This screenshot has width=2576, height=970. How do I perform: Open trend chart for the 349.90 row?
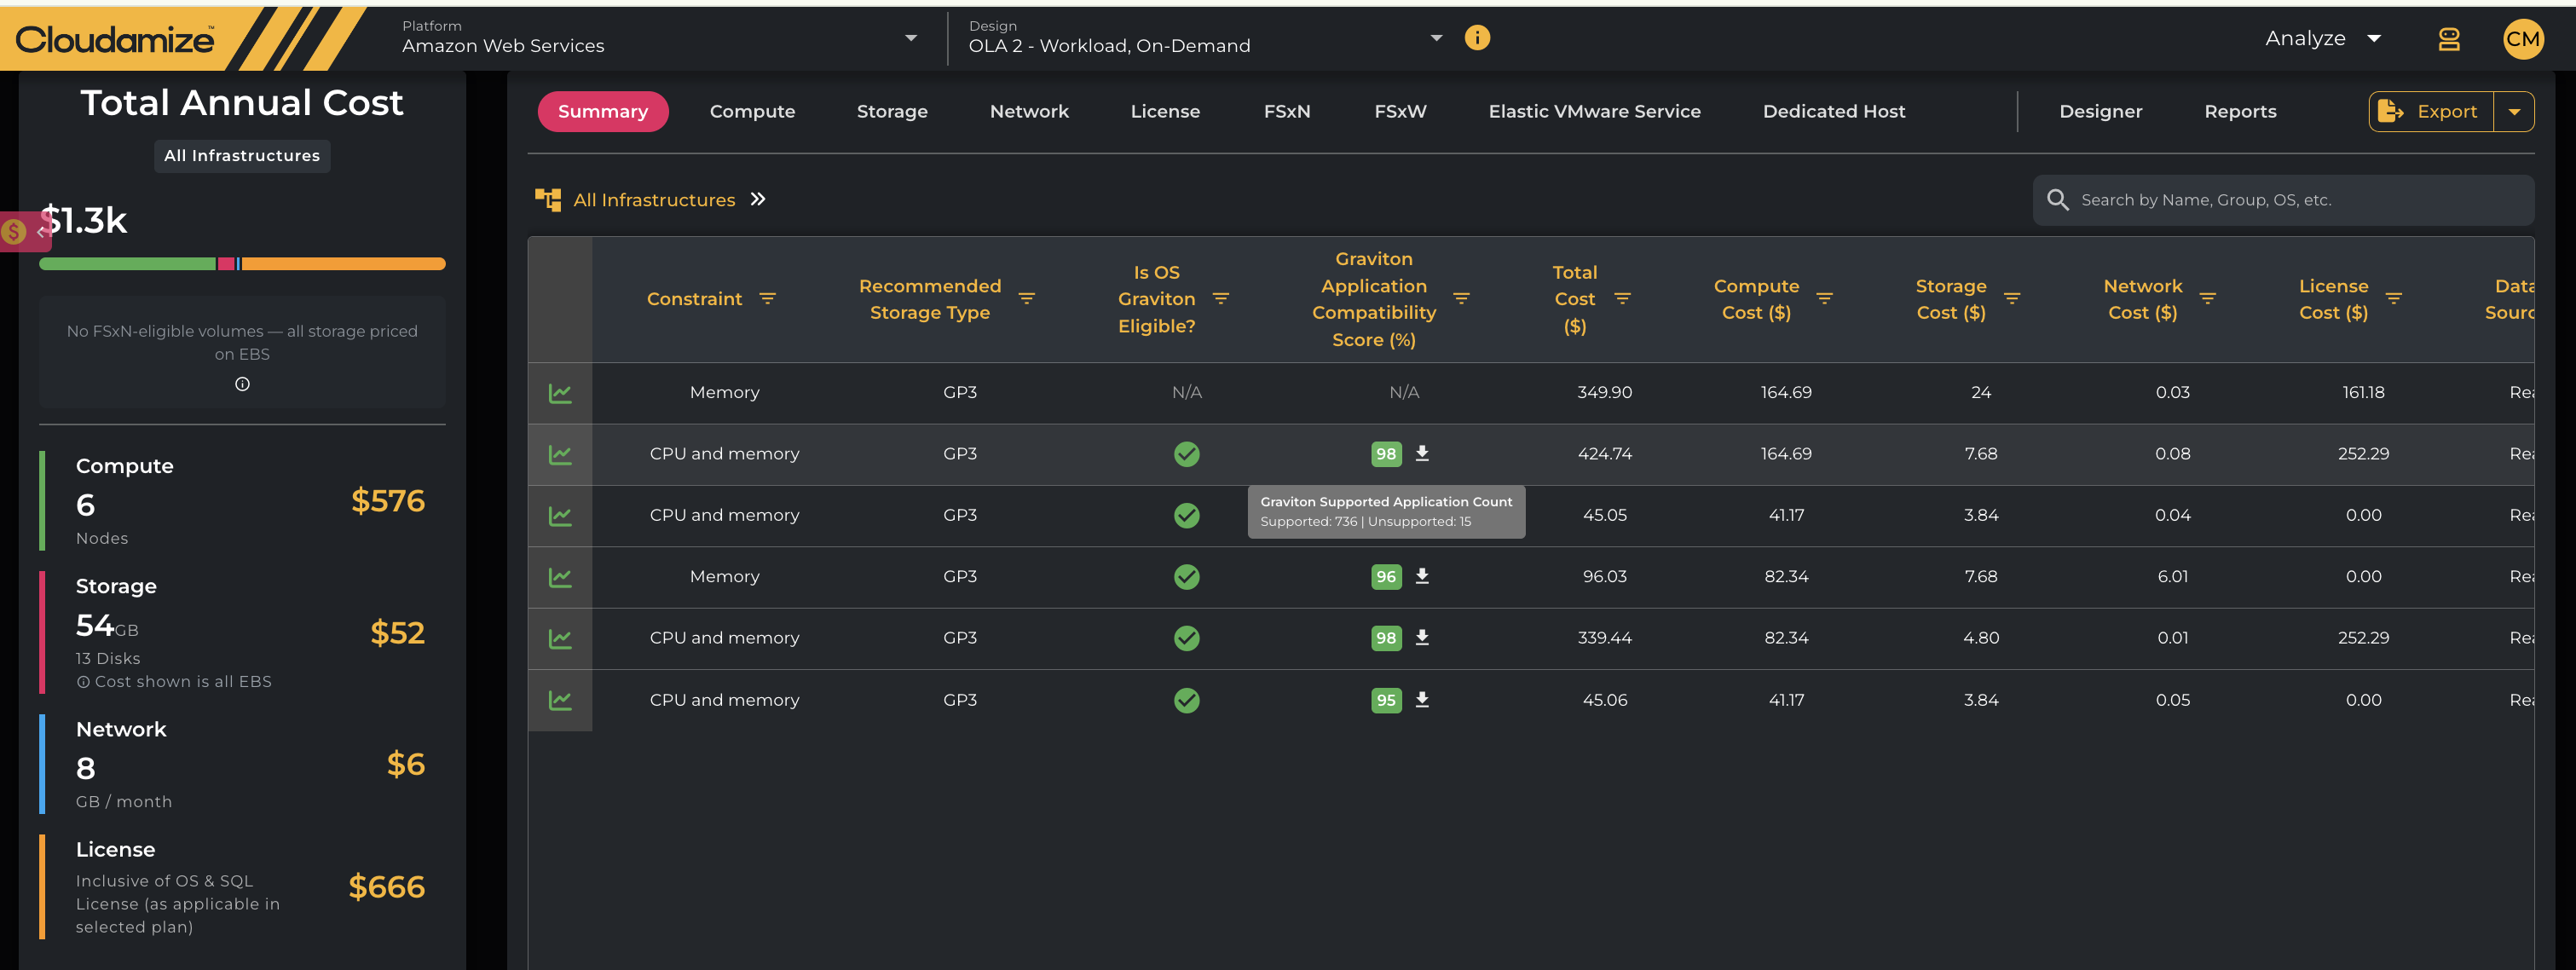pos(560,393)
